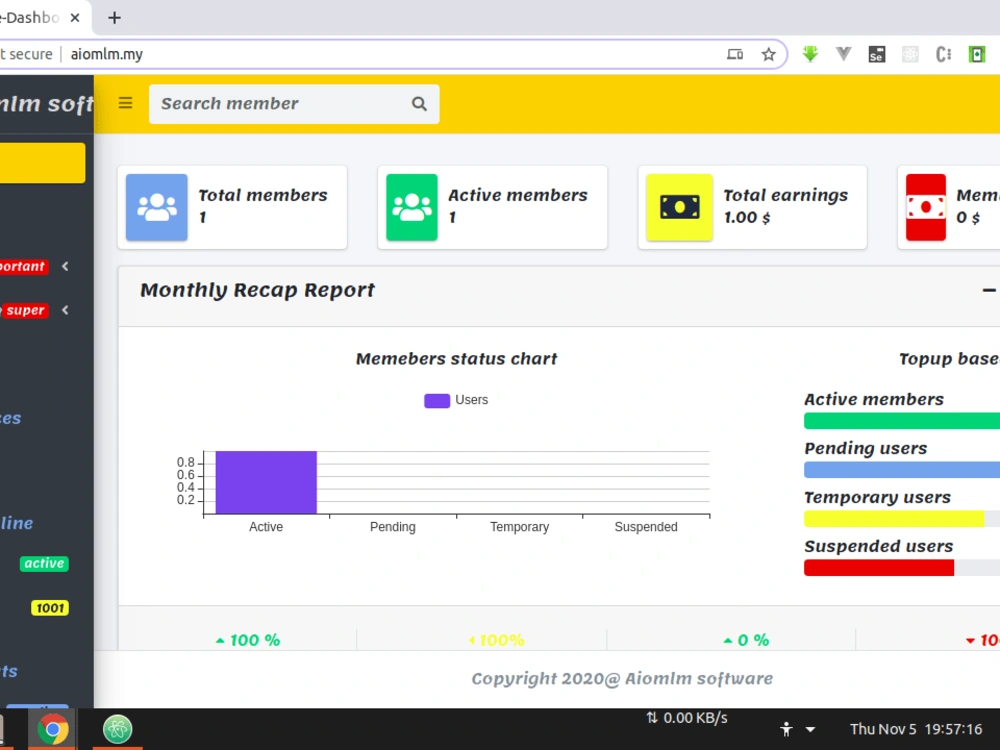Open the system tray dropdown arrow
The width and height of the screenshot is (1000, 750).
coord(811,729)
